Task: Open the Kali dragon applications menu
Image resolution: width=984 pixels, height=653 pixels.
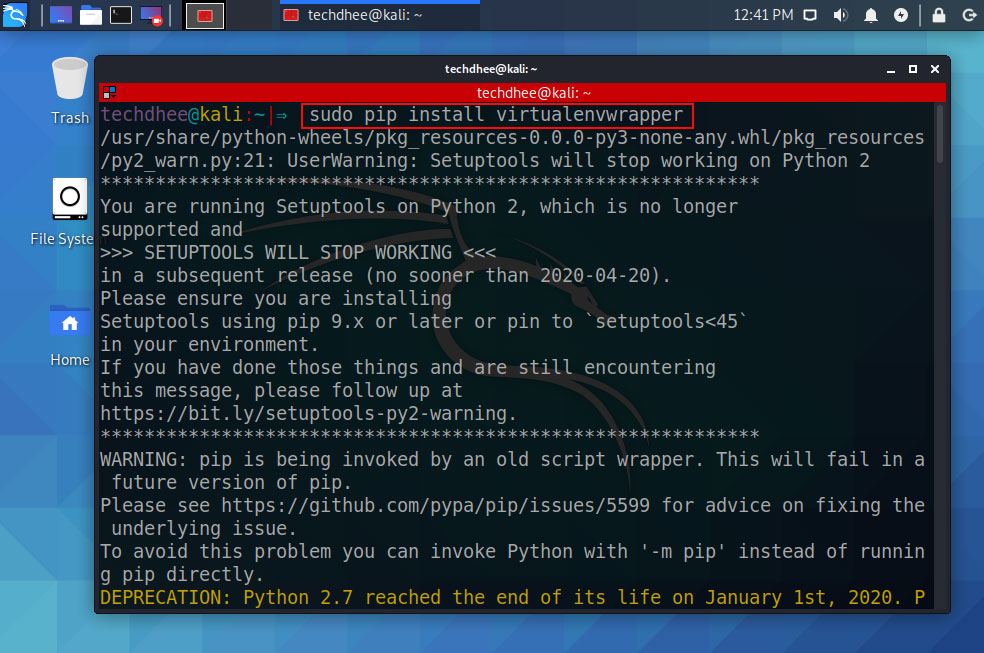Action: click(x=14, y=15)
